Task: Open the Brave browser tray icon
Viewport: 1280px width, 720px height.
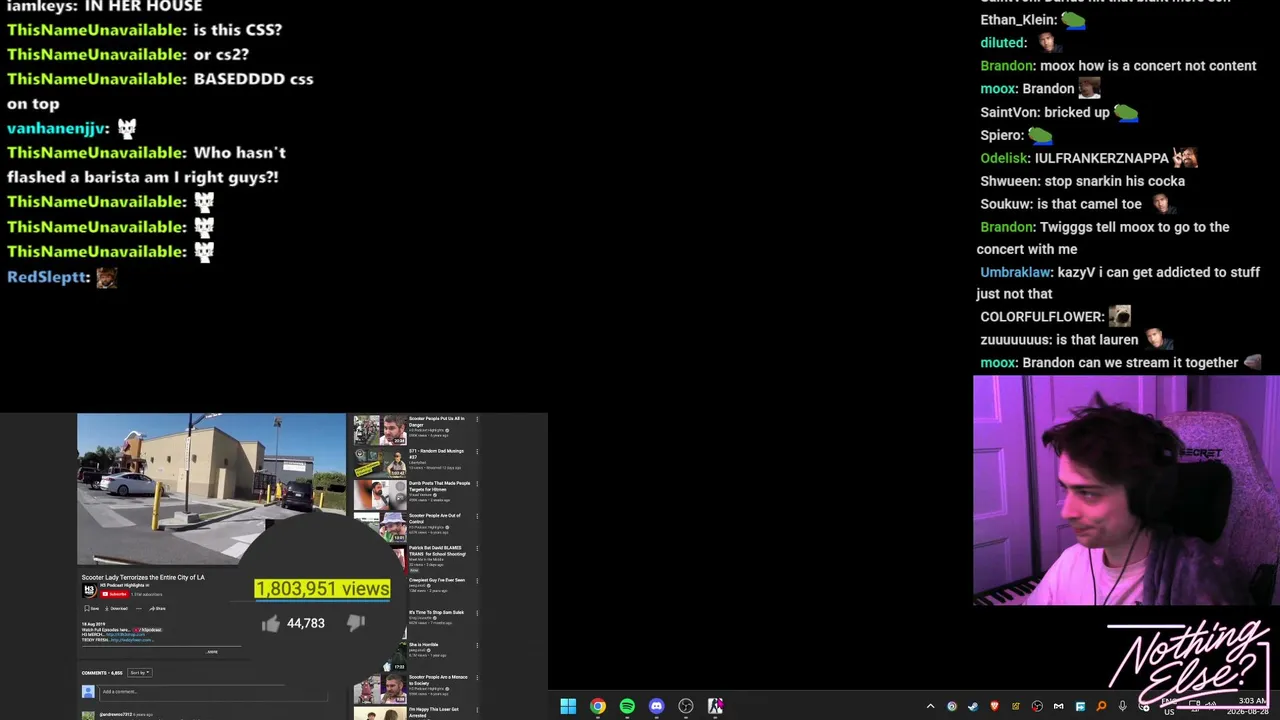Action: click(994, 706)
